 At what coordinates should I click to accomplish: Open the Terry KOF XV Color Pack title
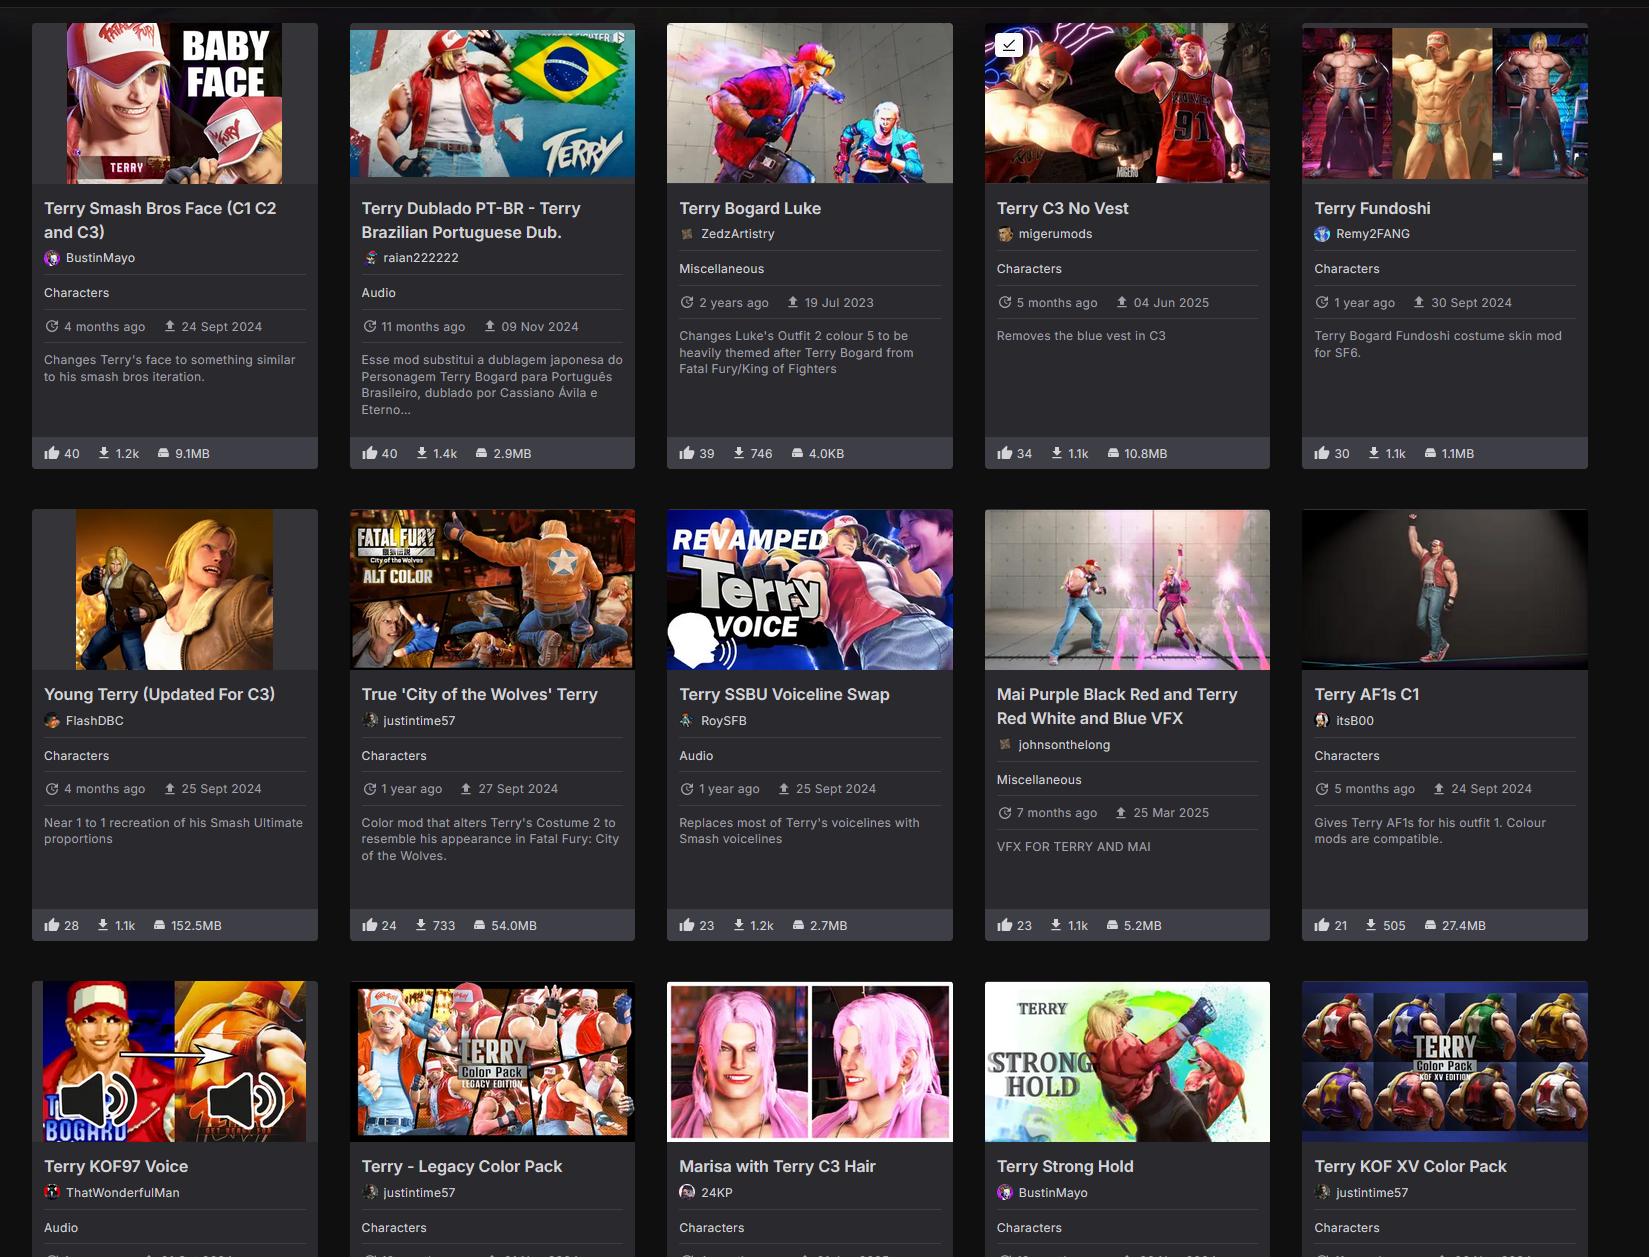point(1410,1166)
